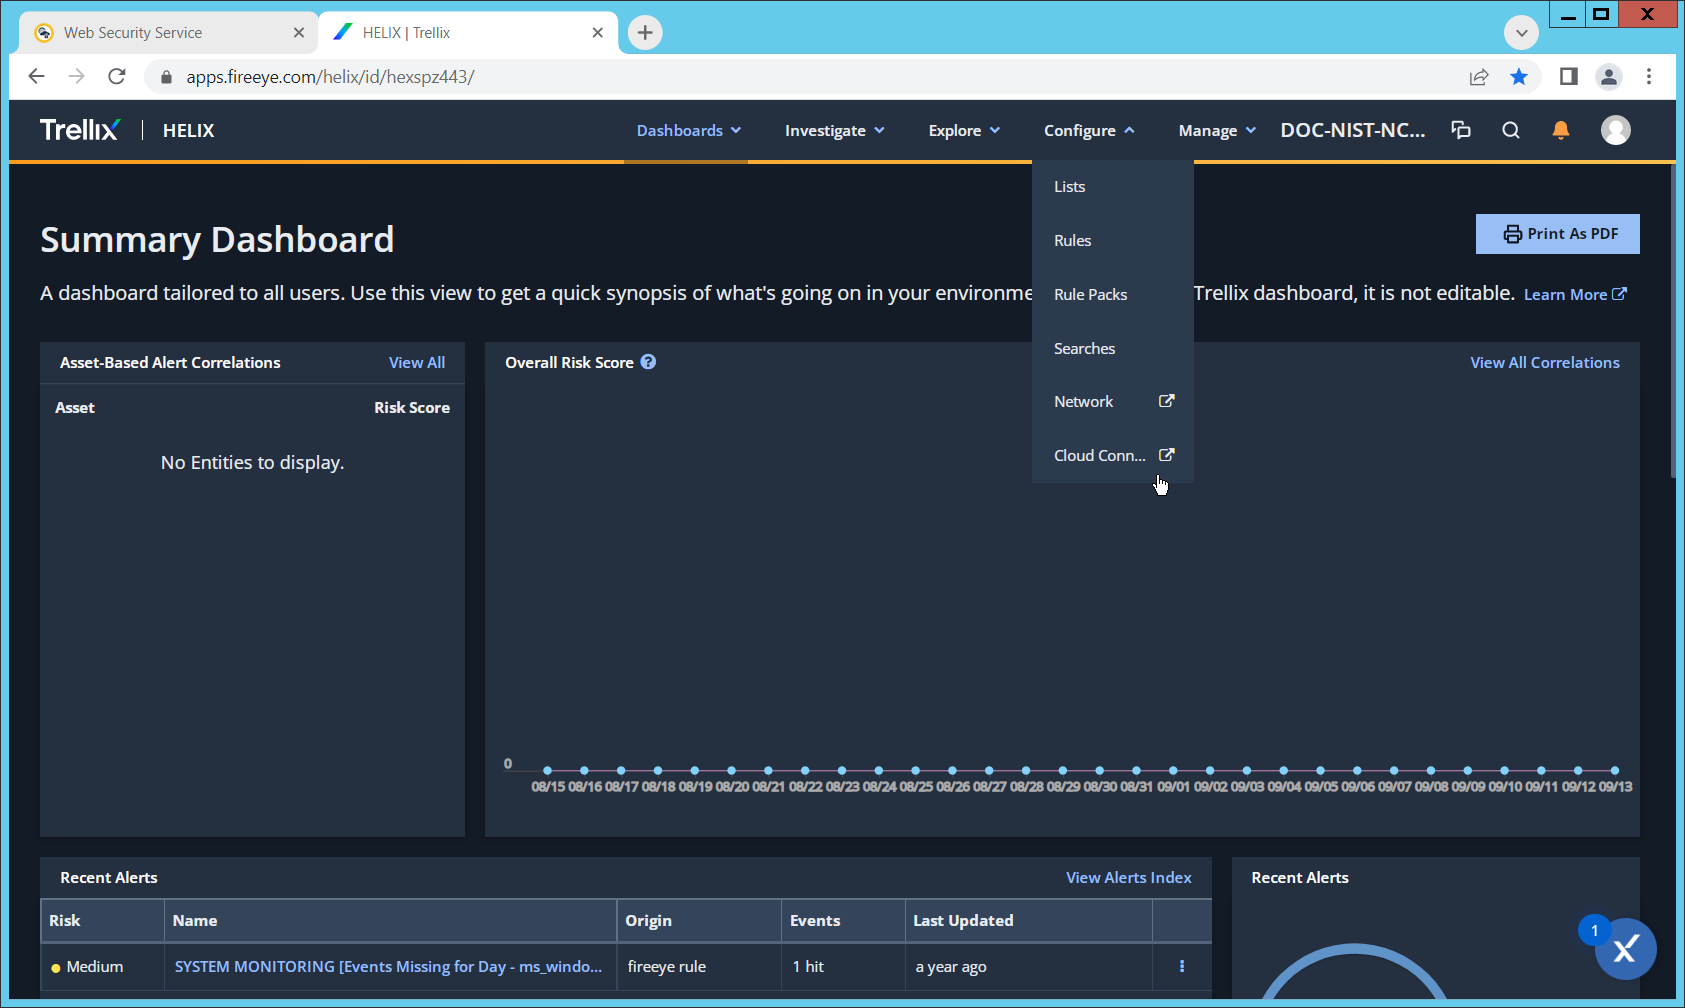The width and height of the screenshot is (1685, 1008).
Task: Open the chat windows icon beside organization name
Action: [1461, 130]
